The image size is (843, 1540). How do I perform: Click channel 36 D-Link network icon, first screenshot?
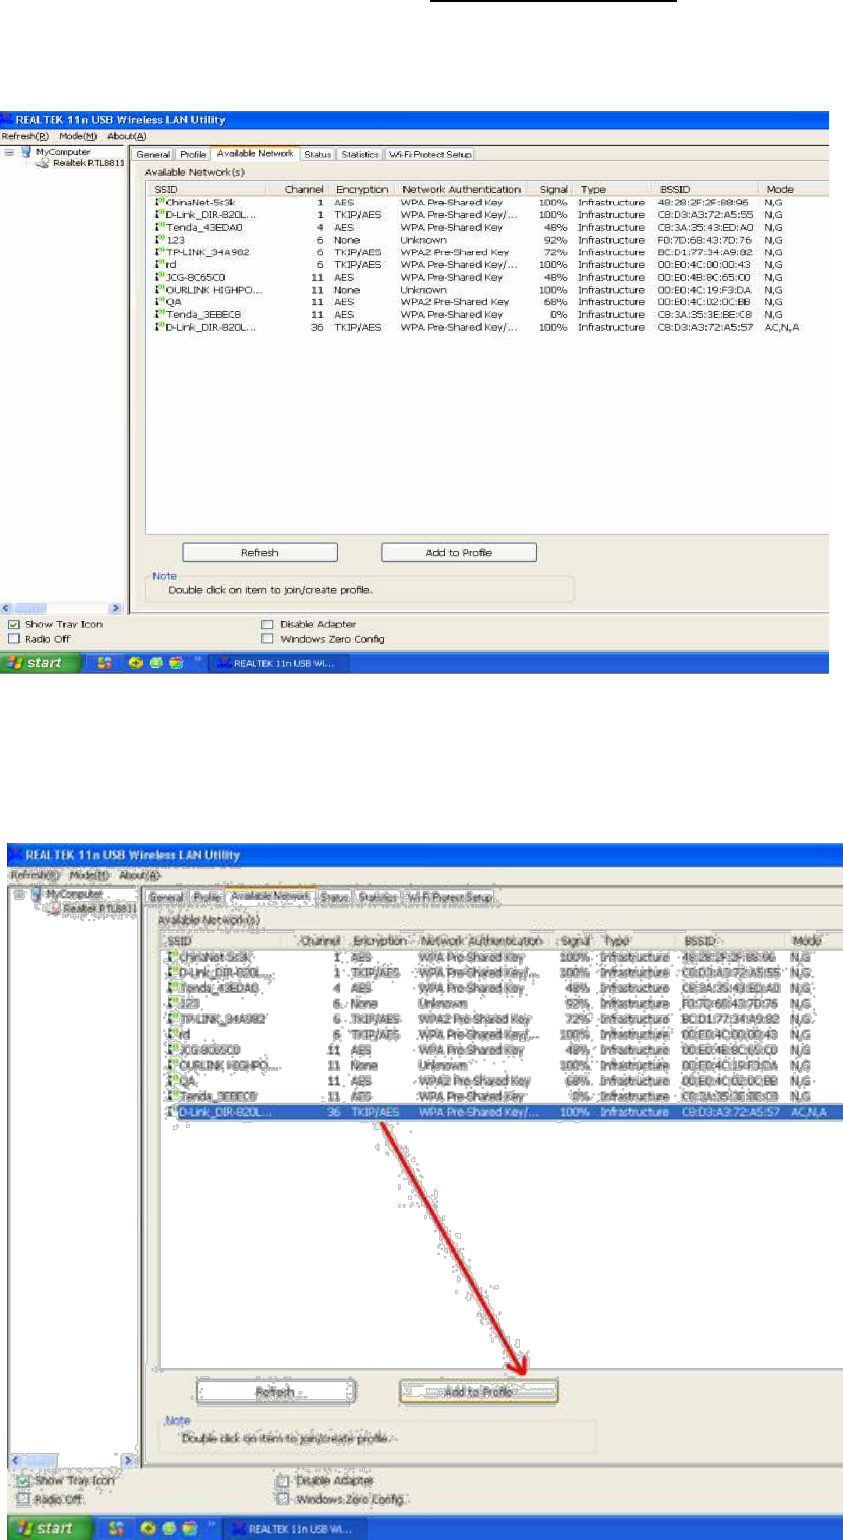click(x=160, y=327)
